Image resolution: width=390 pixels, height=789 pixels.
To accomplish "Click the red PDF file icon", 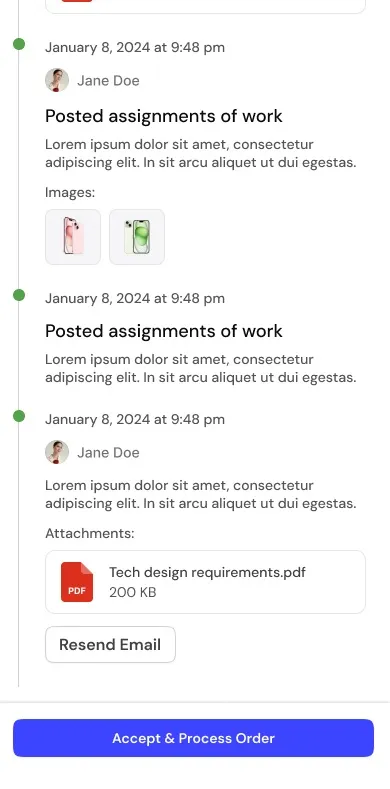I will [77, 582].
